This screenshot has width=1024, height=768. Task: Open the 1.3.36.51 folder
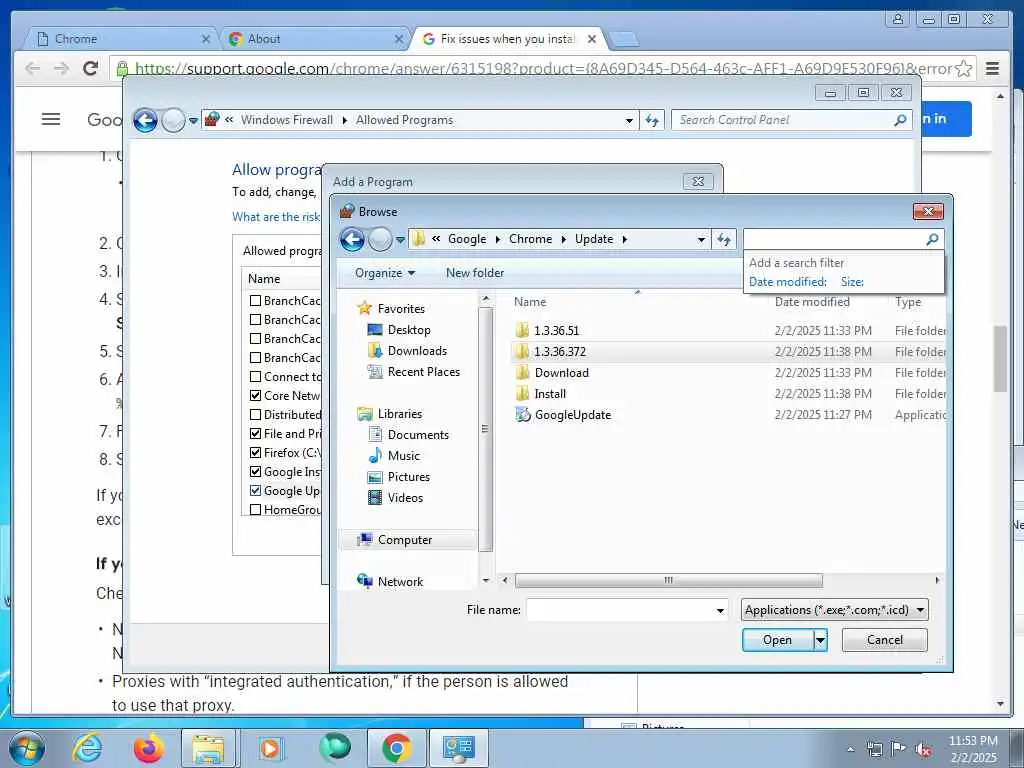(556, 330)
